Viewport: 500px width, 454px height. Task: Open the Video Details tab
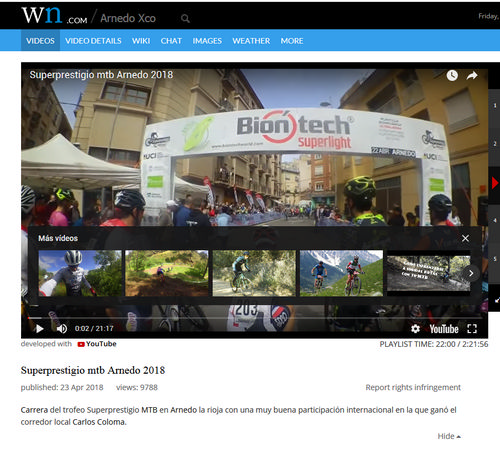pos(93,41)
